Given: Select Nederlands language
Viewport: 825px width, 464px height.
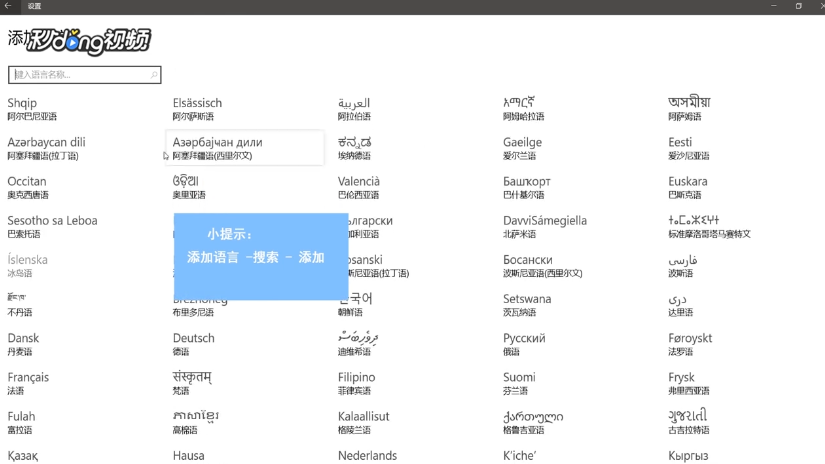Looking at the screenshot, I should 367,456.
